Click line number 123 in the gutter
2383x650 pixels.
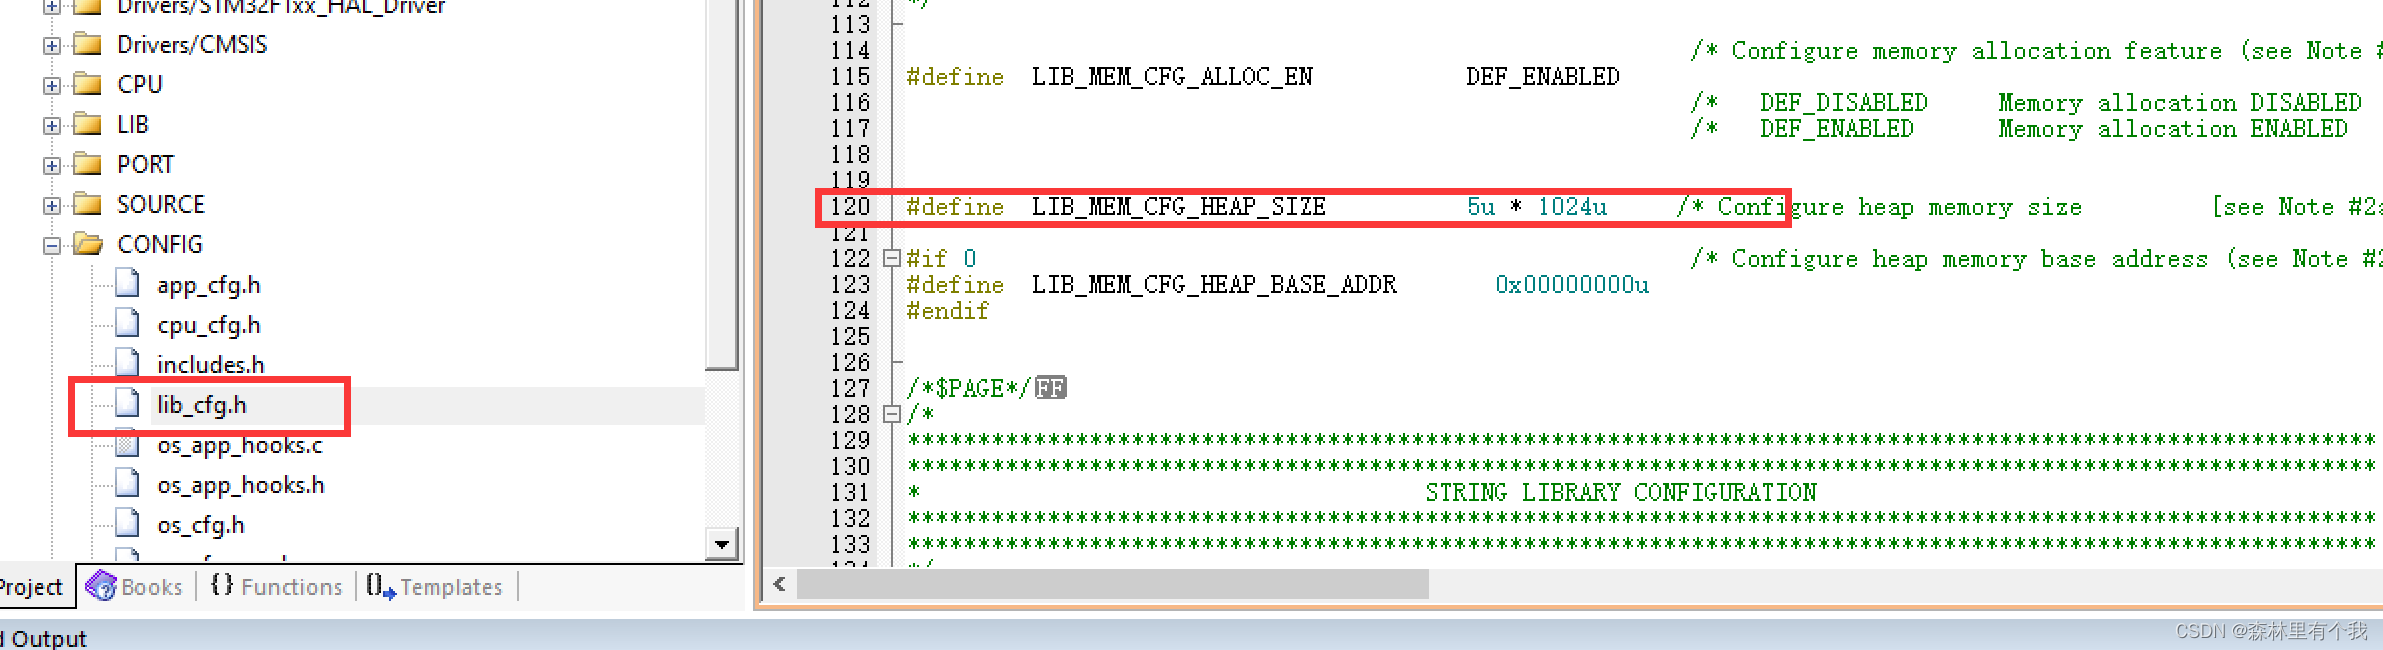(850, 285)
